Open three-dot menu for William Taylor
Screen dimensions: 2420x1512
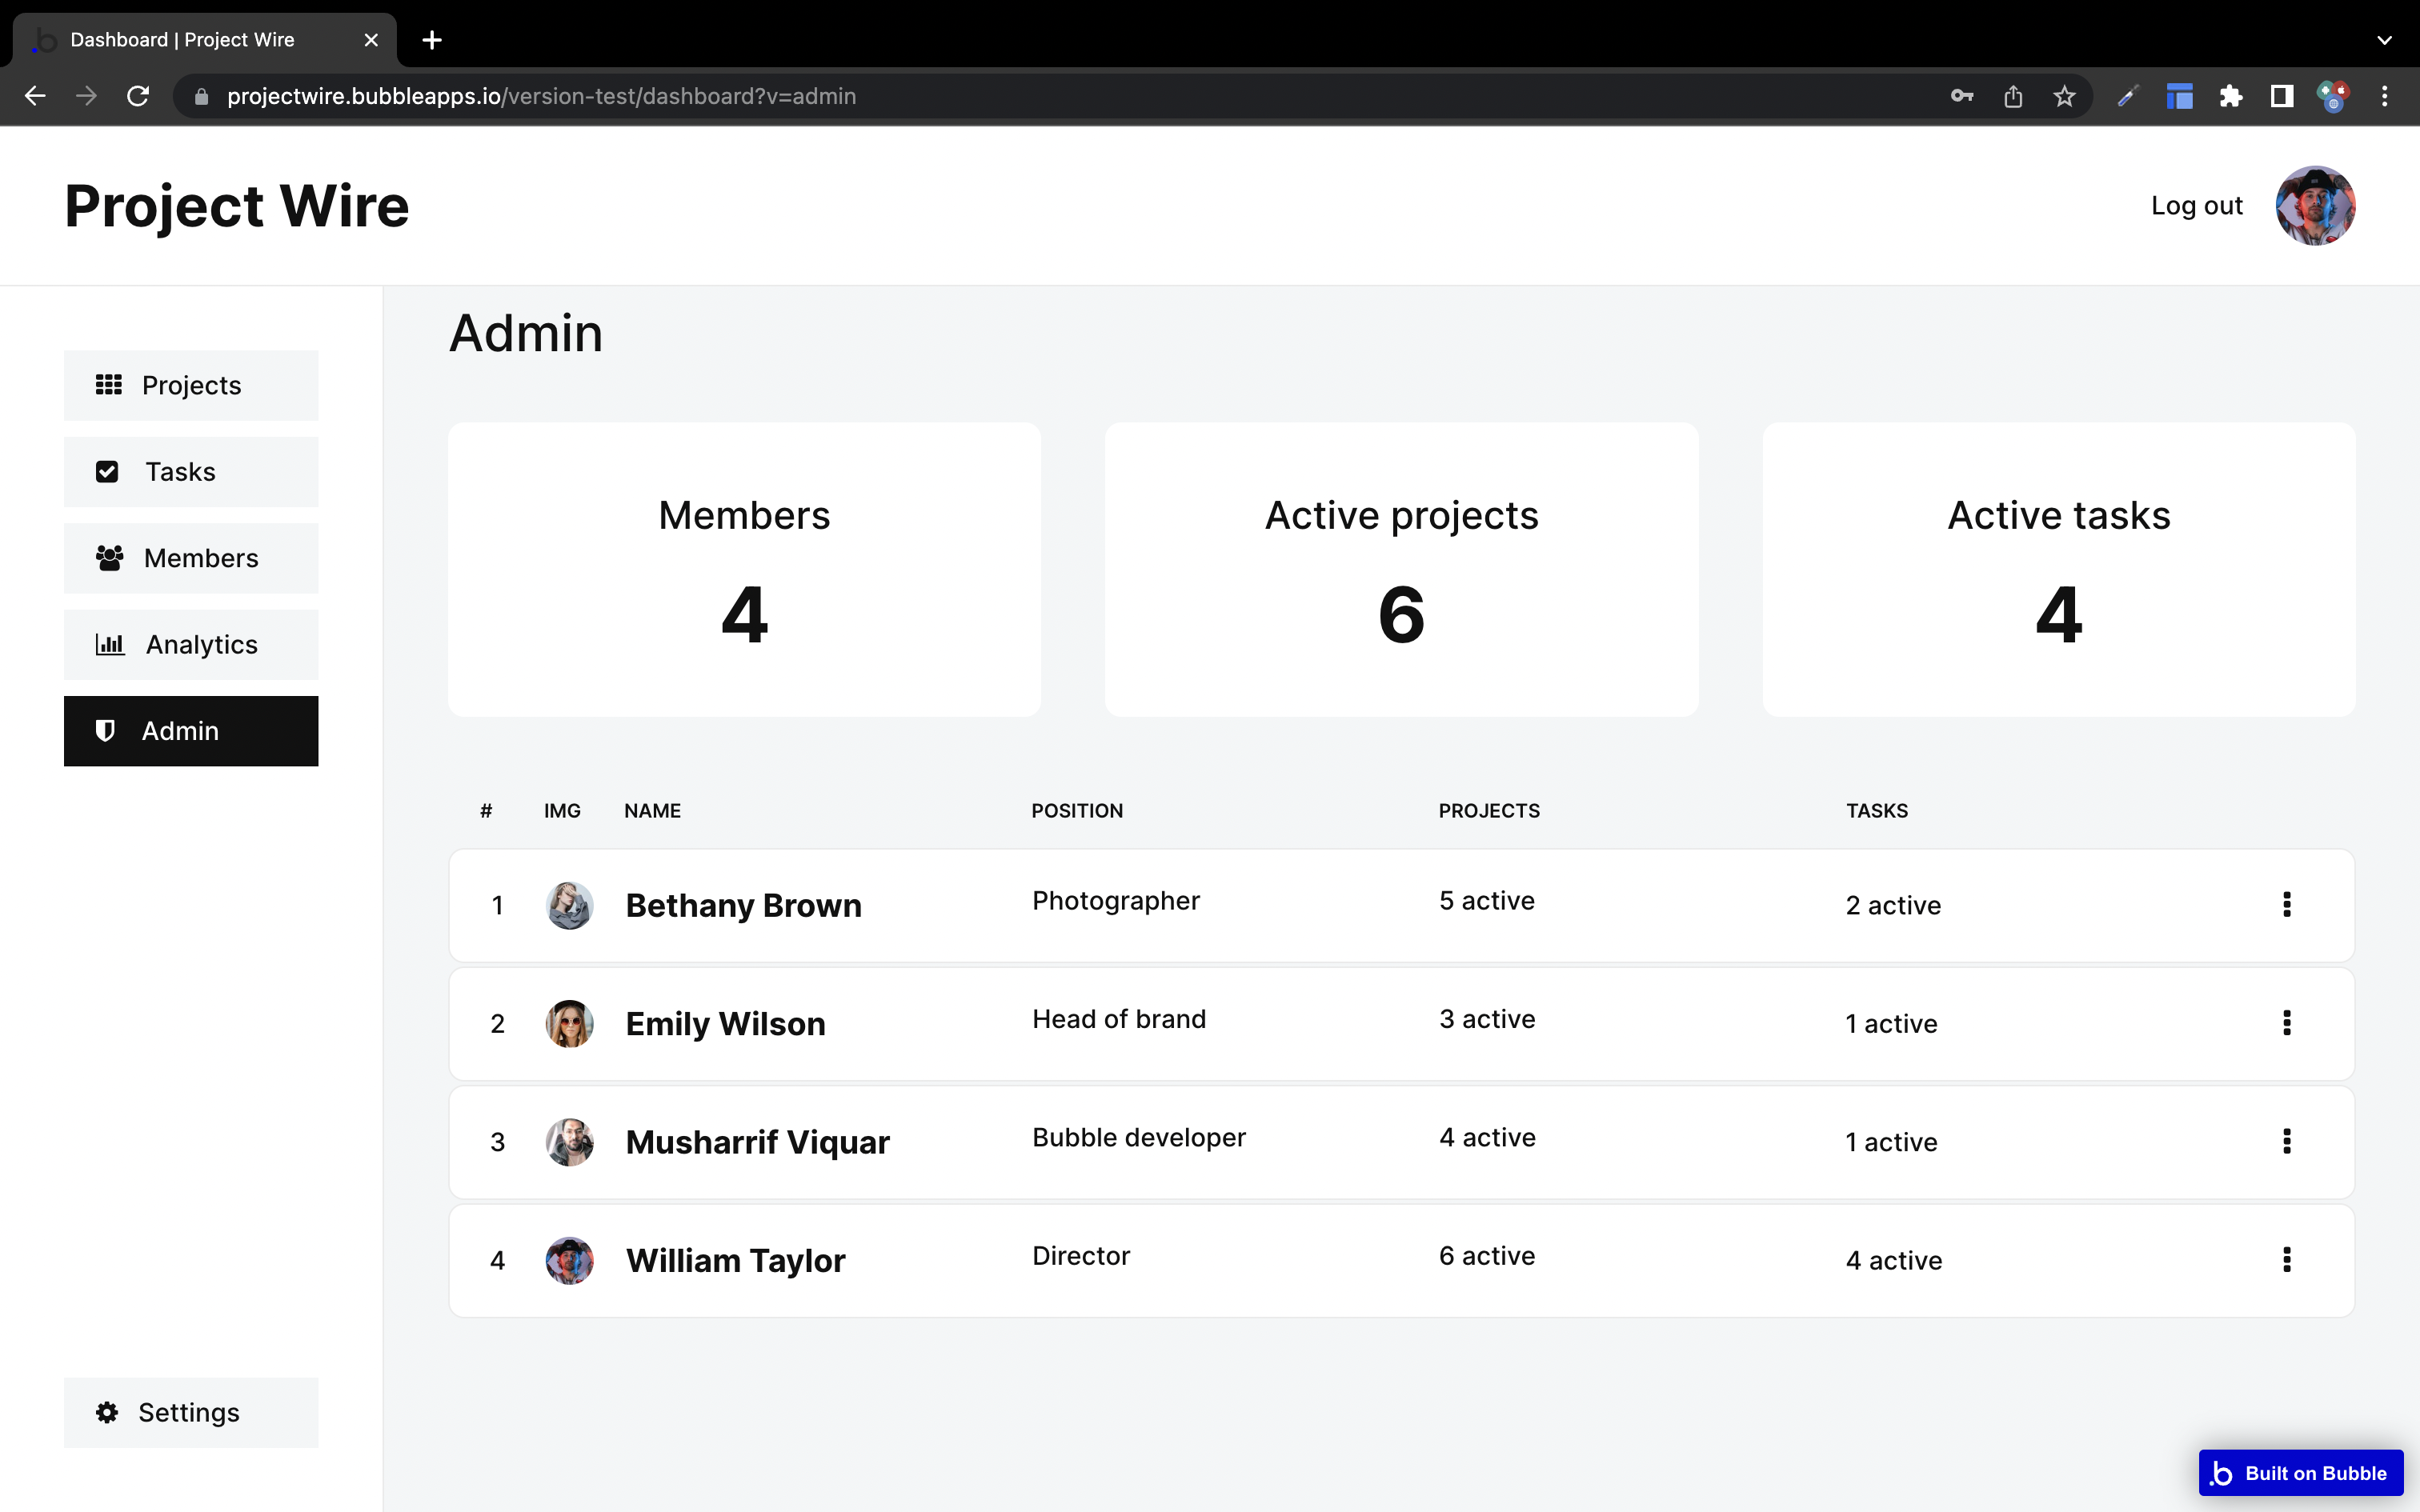coord(2286,1259)
